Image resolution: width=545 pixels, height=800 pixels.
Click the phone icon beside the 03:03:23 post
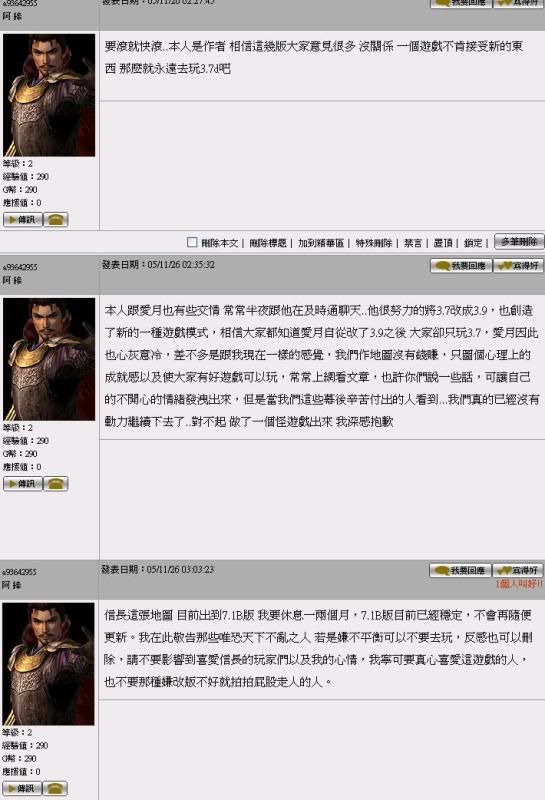coord(55,788)
